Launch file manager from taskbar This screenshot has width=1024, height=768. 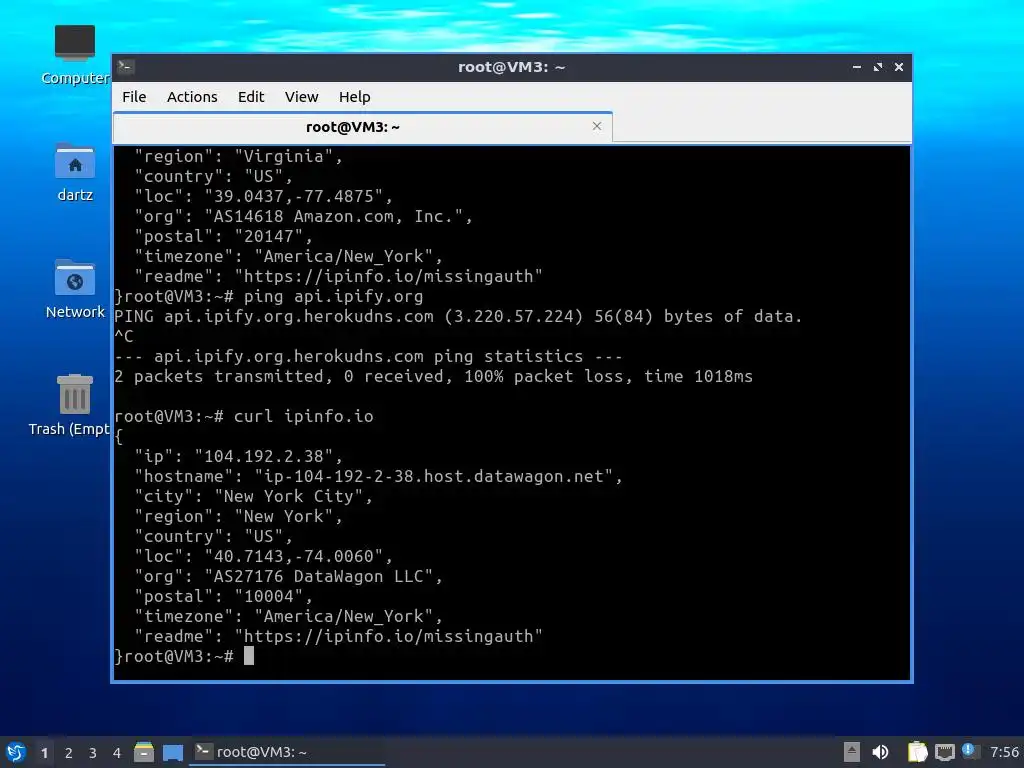coord(144,752)
